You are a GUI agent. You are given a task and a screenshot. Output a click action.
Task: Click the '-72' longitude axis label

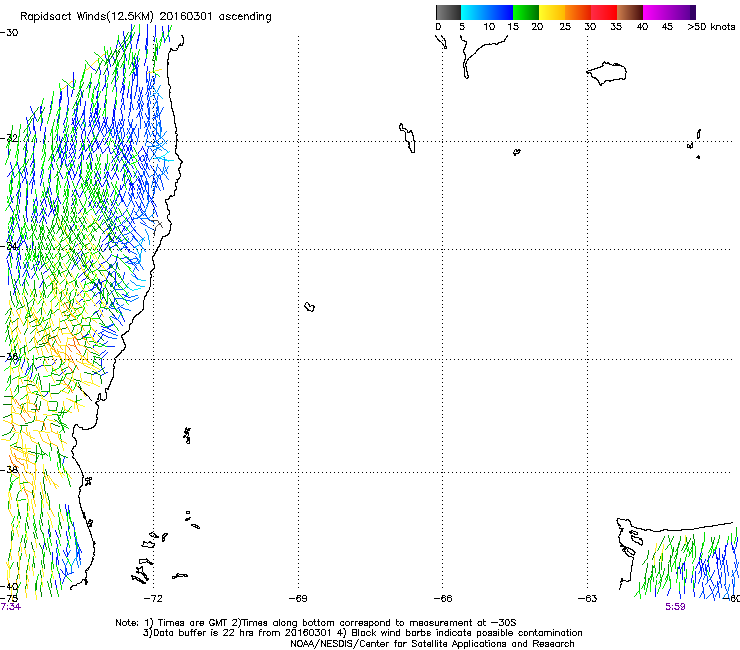153,599
